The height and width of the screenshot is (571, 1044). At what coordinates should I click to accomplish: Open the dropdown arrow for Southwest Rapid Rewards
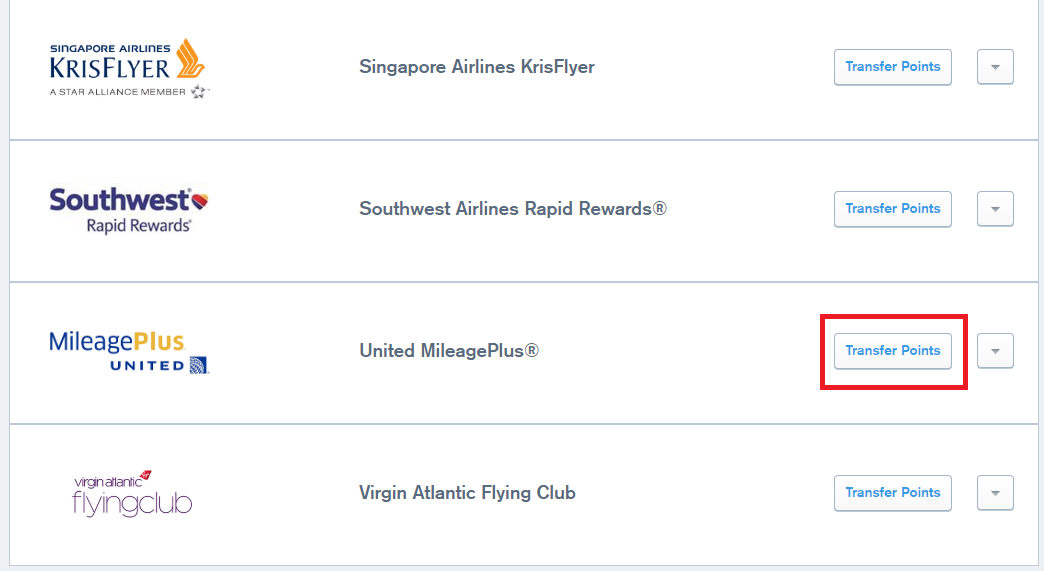(x=995, y=209)
